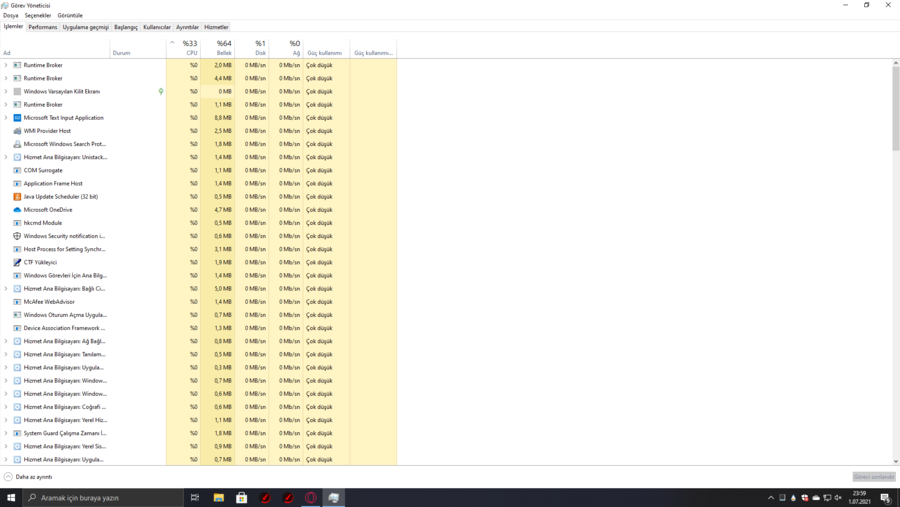This screenshot has width=900, height=507.
Task: Sort processes by the Bellek column
Action: 219,48
